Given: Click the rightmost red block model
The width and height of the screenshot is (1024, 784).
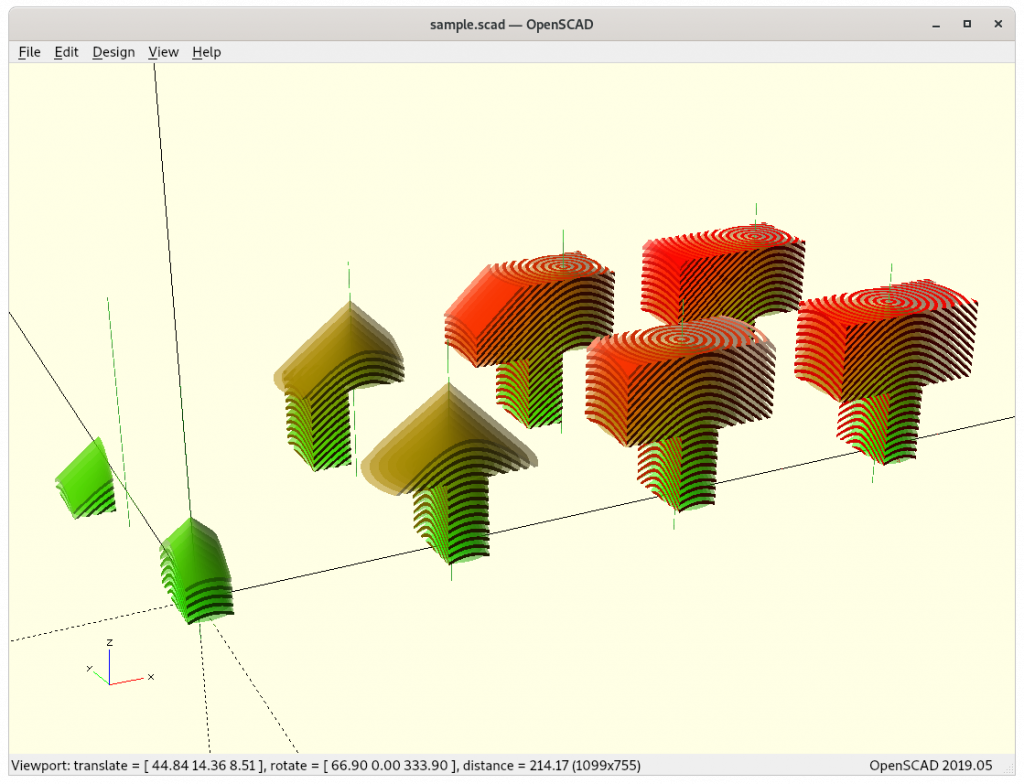Looking at the screenshot, I should coord(886,372).
